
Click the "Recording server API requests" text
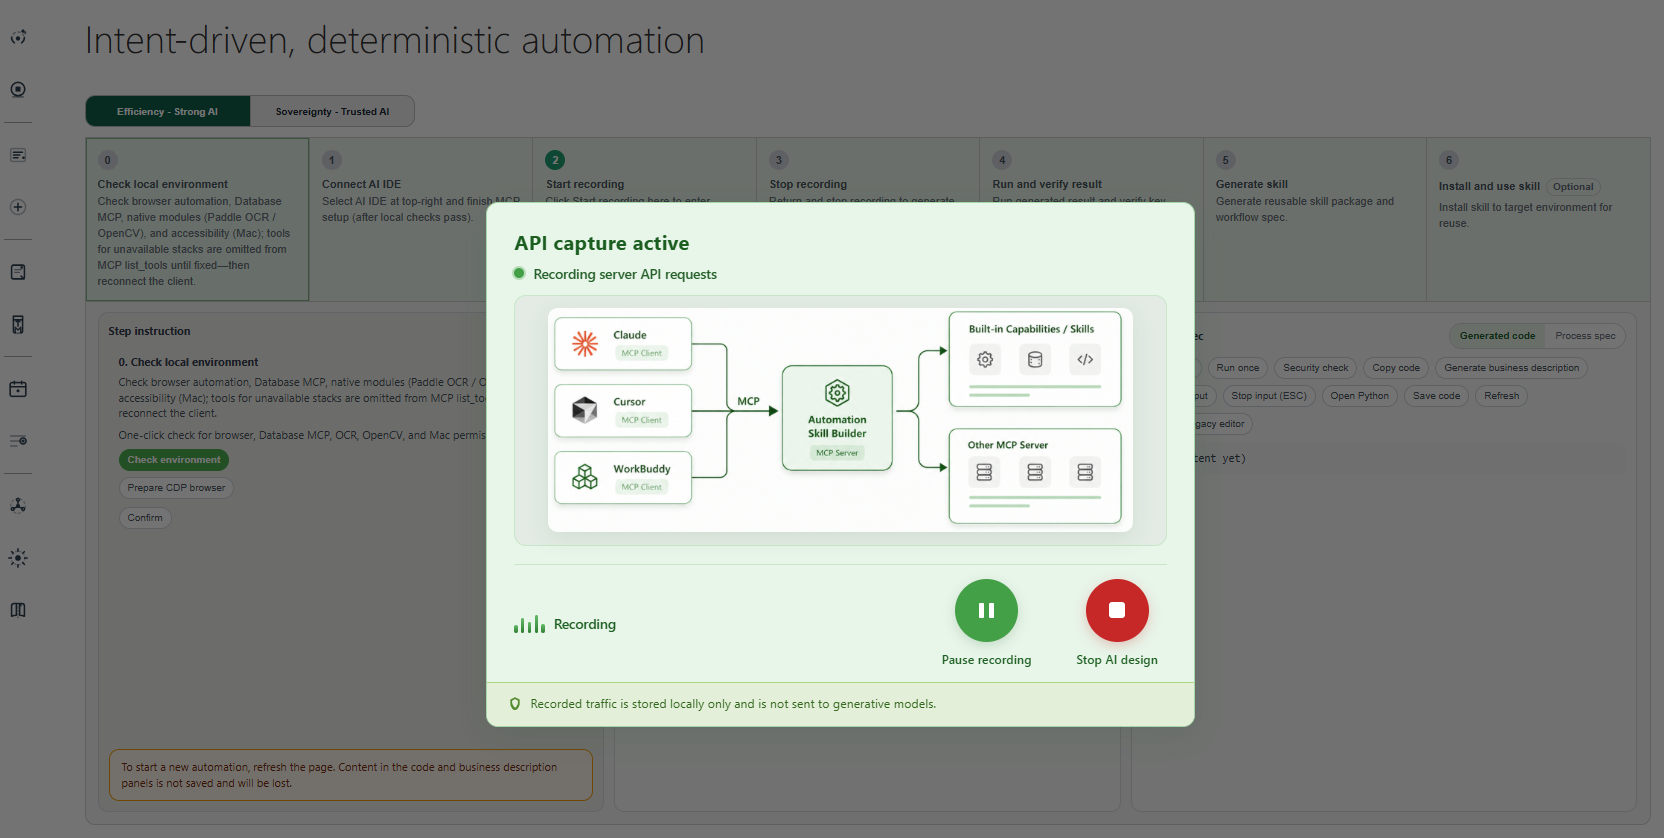625,274
